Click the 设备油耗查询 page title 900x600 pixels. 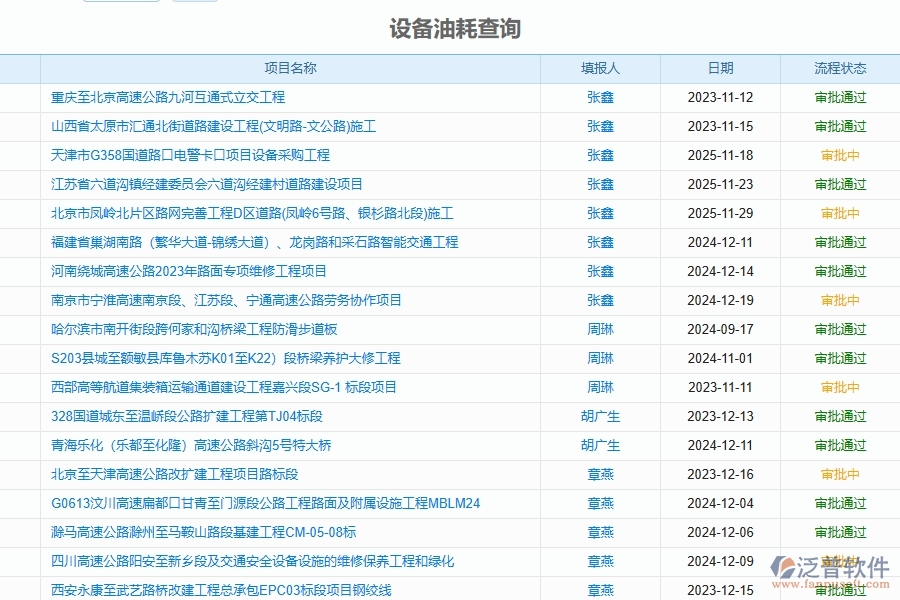point(450,29)
